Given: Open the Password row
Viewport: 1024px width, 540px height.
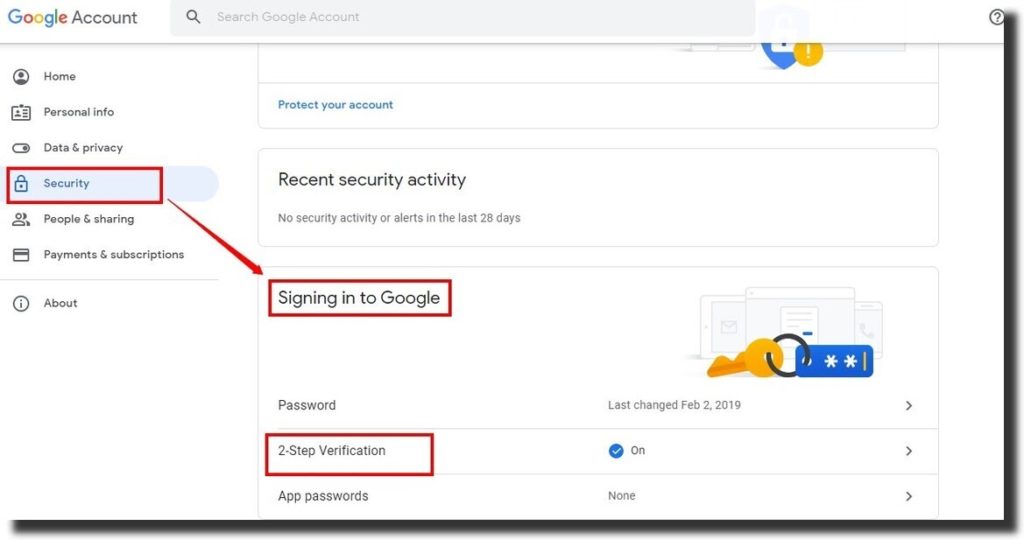Looking at the screenshot, I should 598,405.
